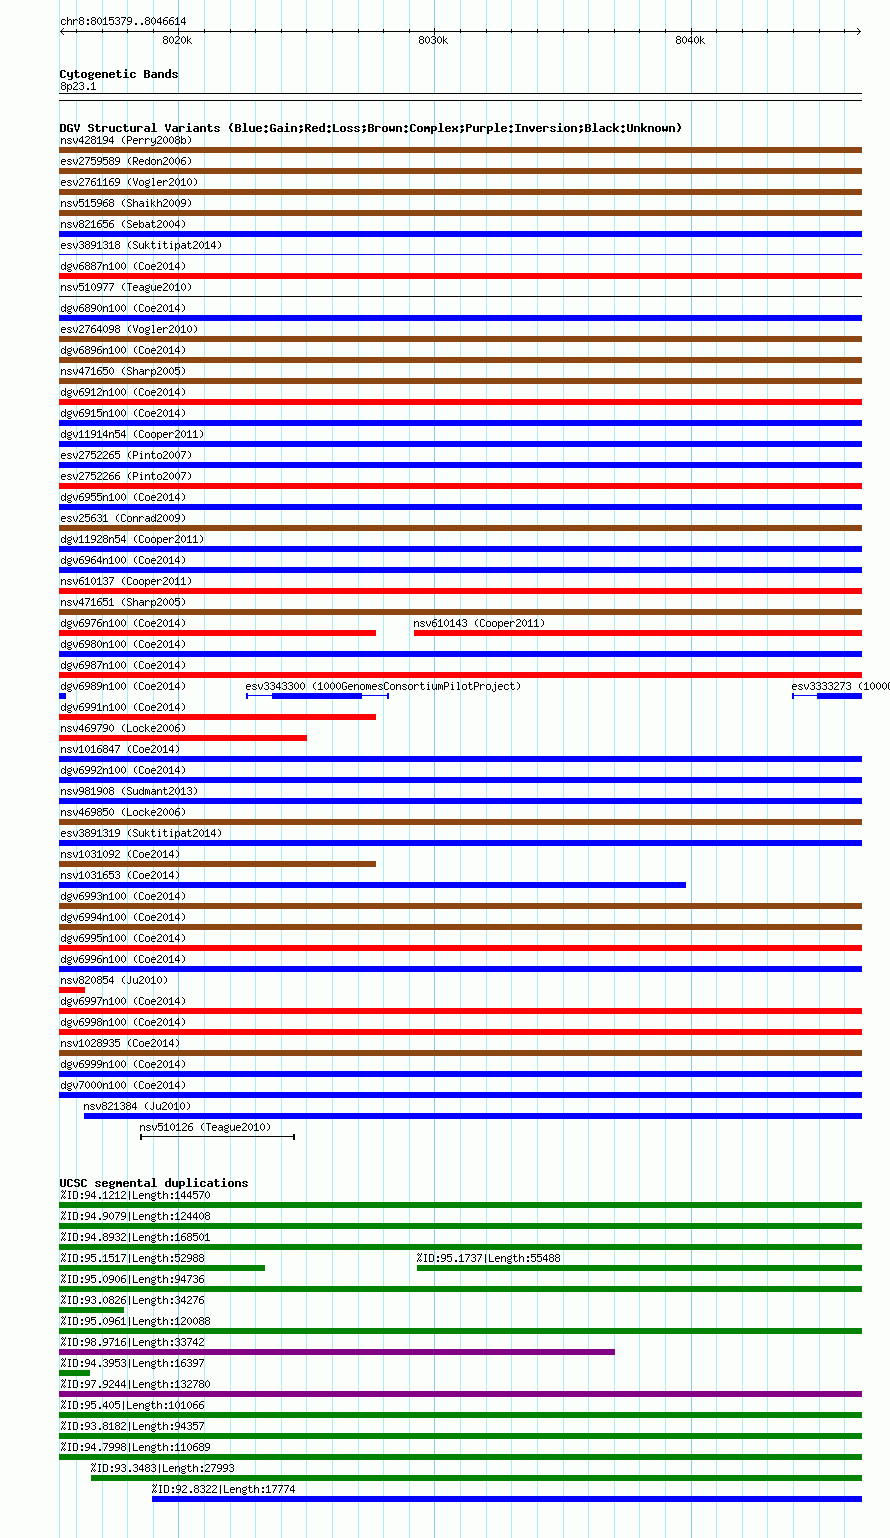Select dgv11928n54 (Cooper2011) label
Image resolution: width=890 pixels, height=1538 pixels.
(x=132, y=539)
